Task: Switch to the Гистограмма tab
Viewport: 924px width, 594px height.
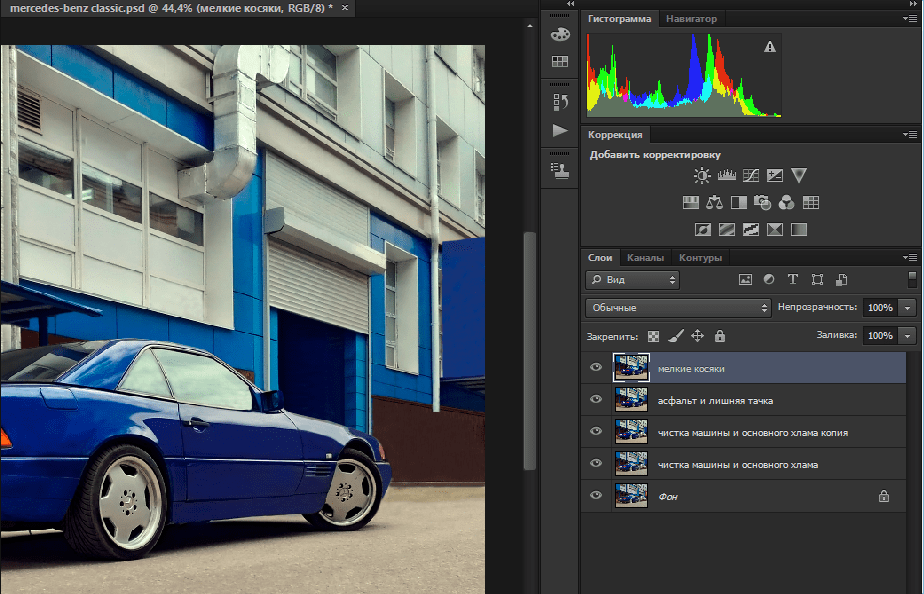Action: pyautogui.click(x=619, y=19)
